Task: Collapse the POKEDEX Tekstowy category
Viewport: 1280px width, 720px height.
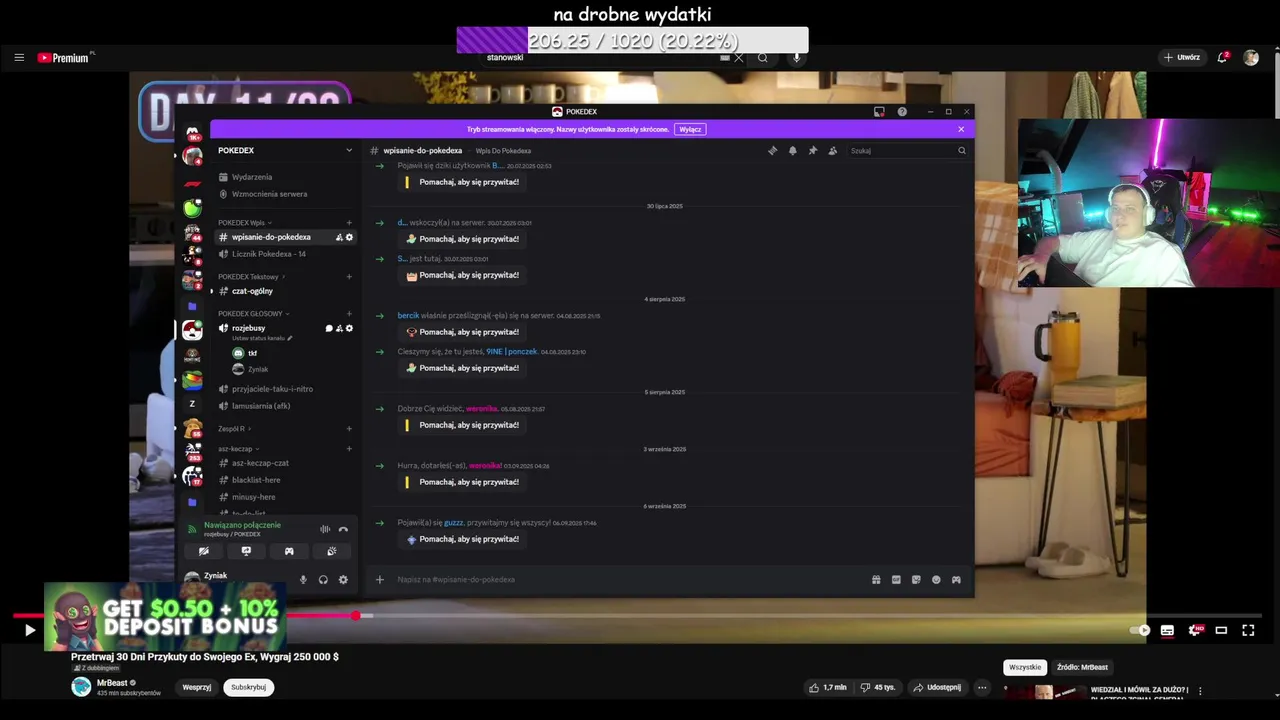Action: point(252,277)
